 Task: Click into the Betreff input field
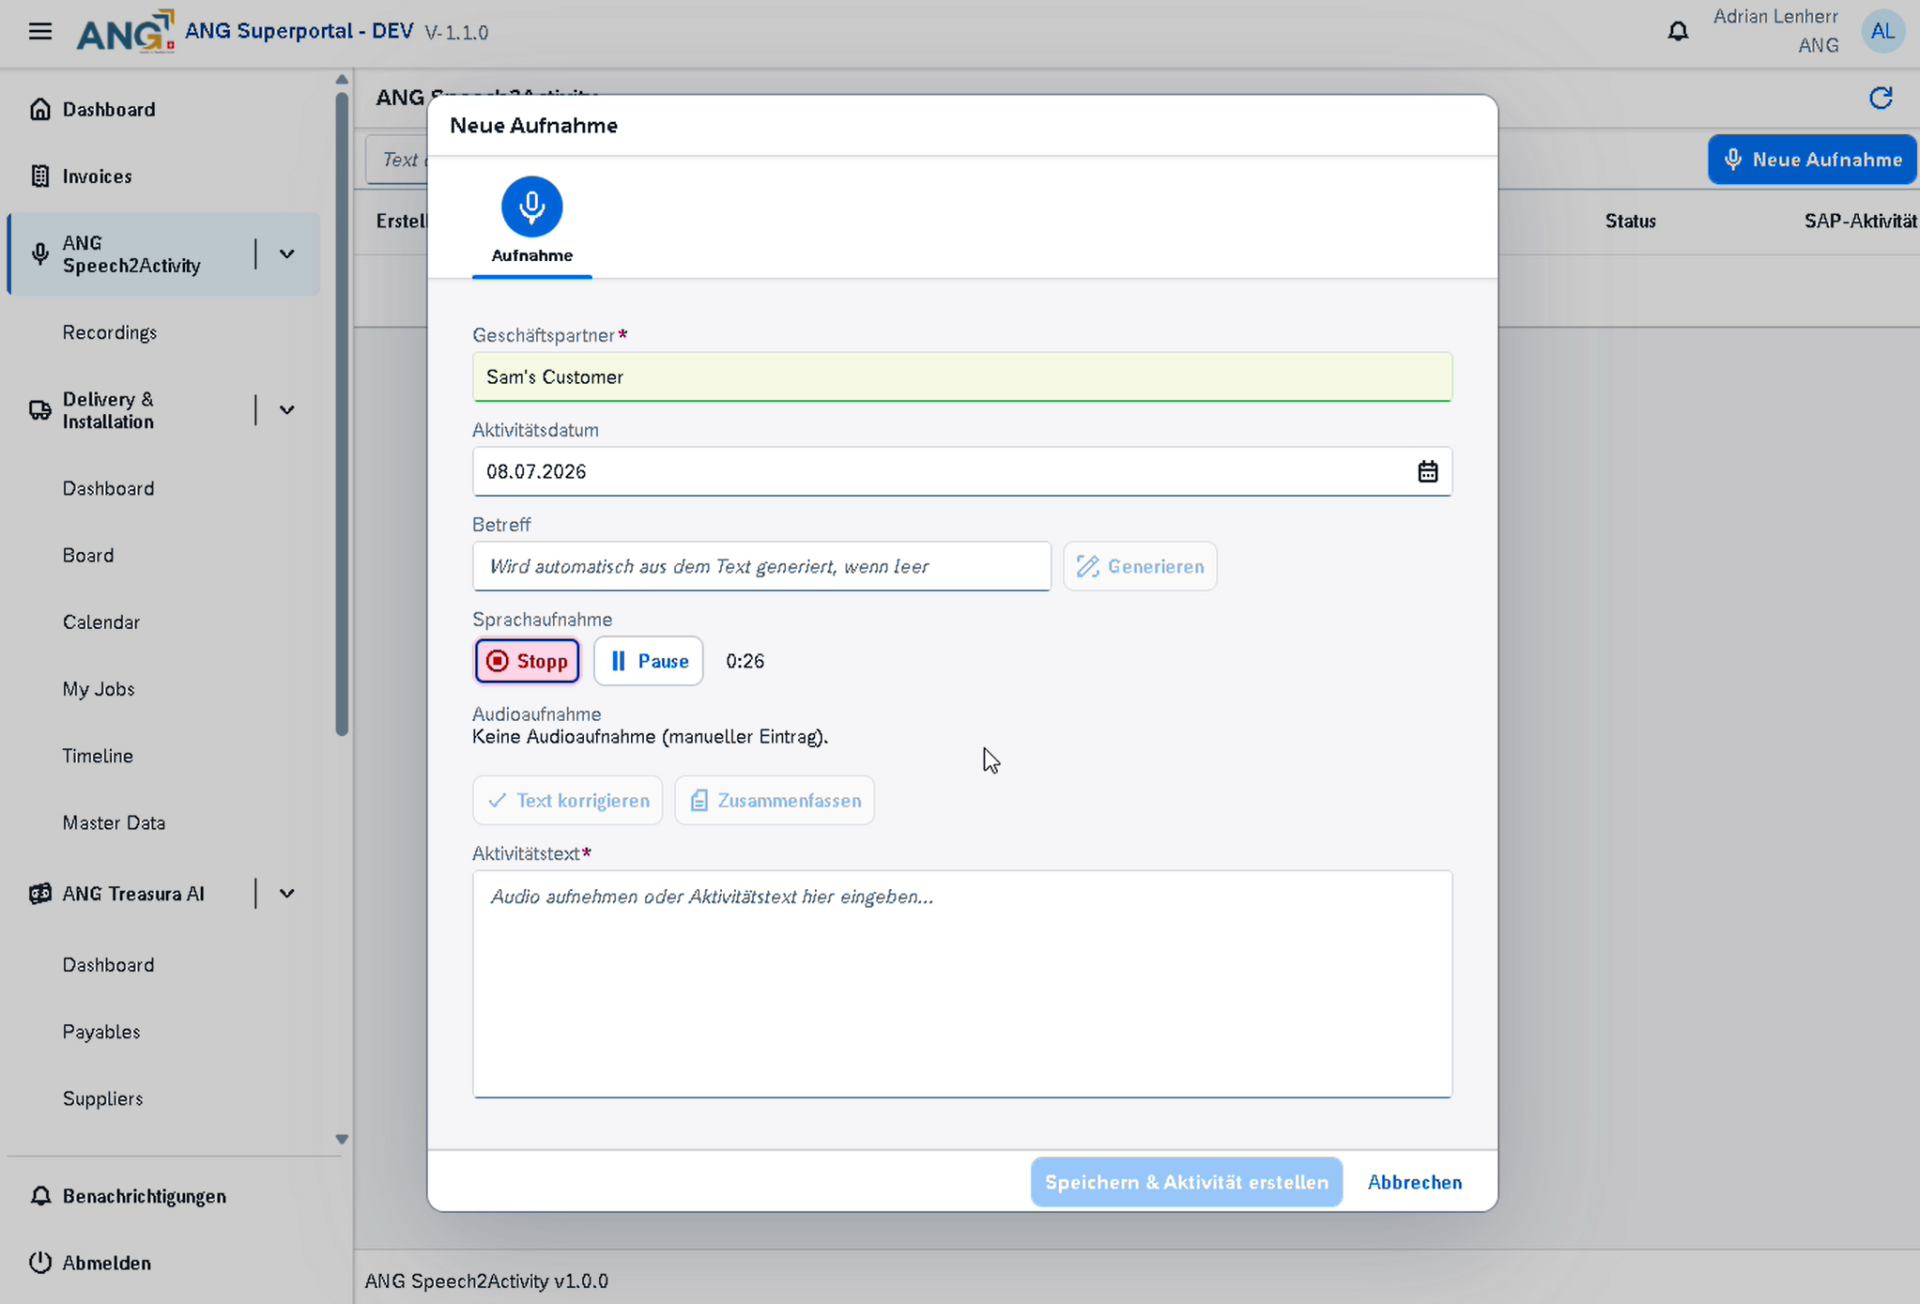(x=762, y=566)
